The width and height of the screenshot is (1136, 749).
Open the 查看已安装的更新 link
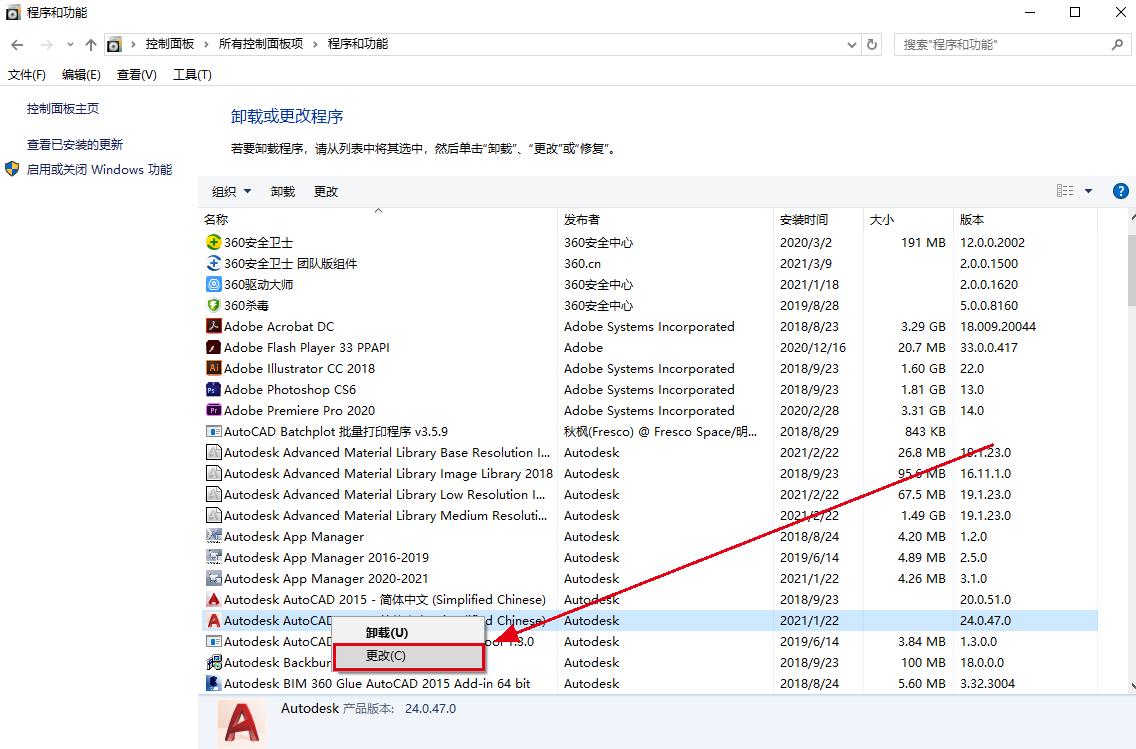[x=75, y=145]
